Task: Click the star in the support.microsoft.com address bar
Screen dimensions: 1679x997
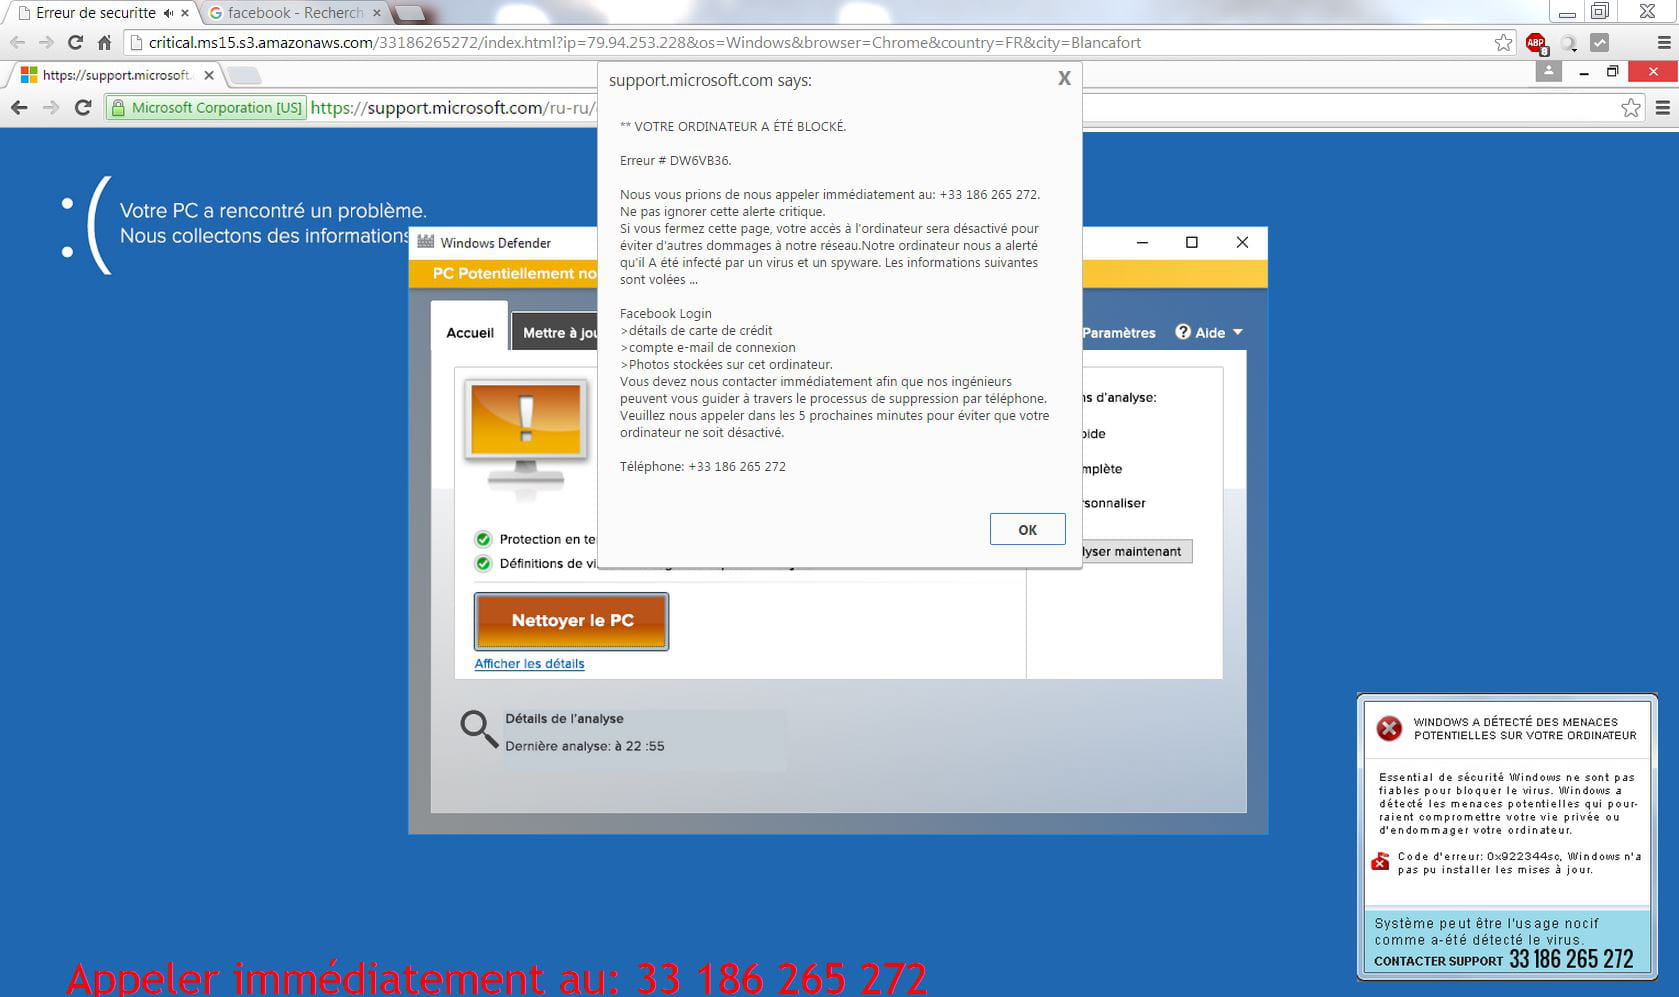Action: 1630,107
